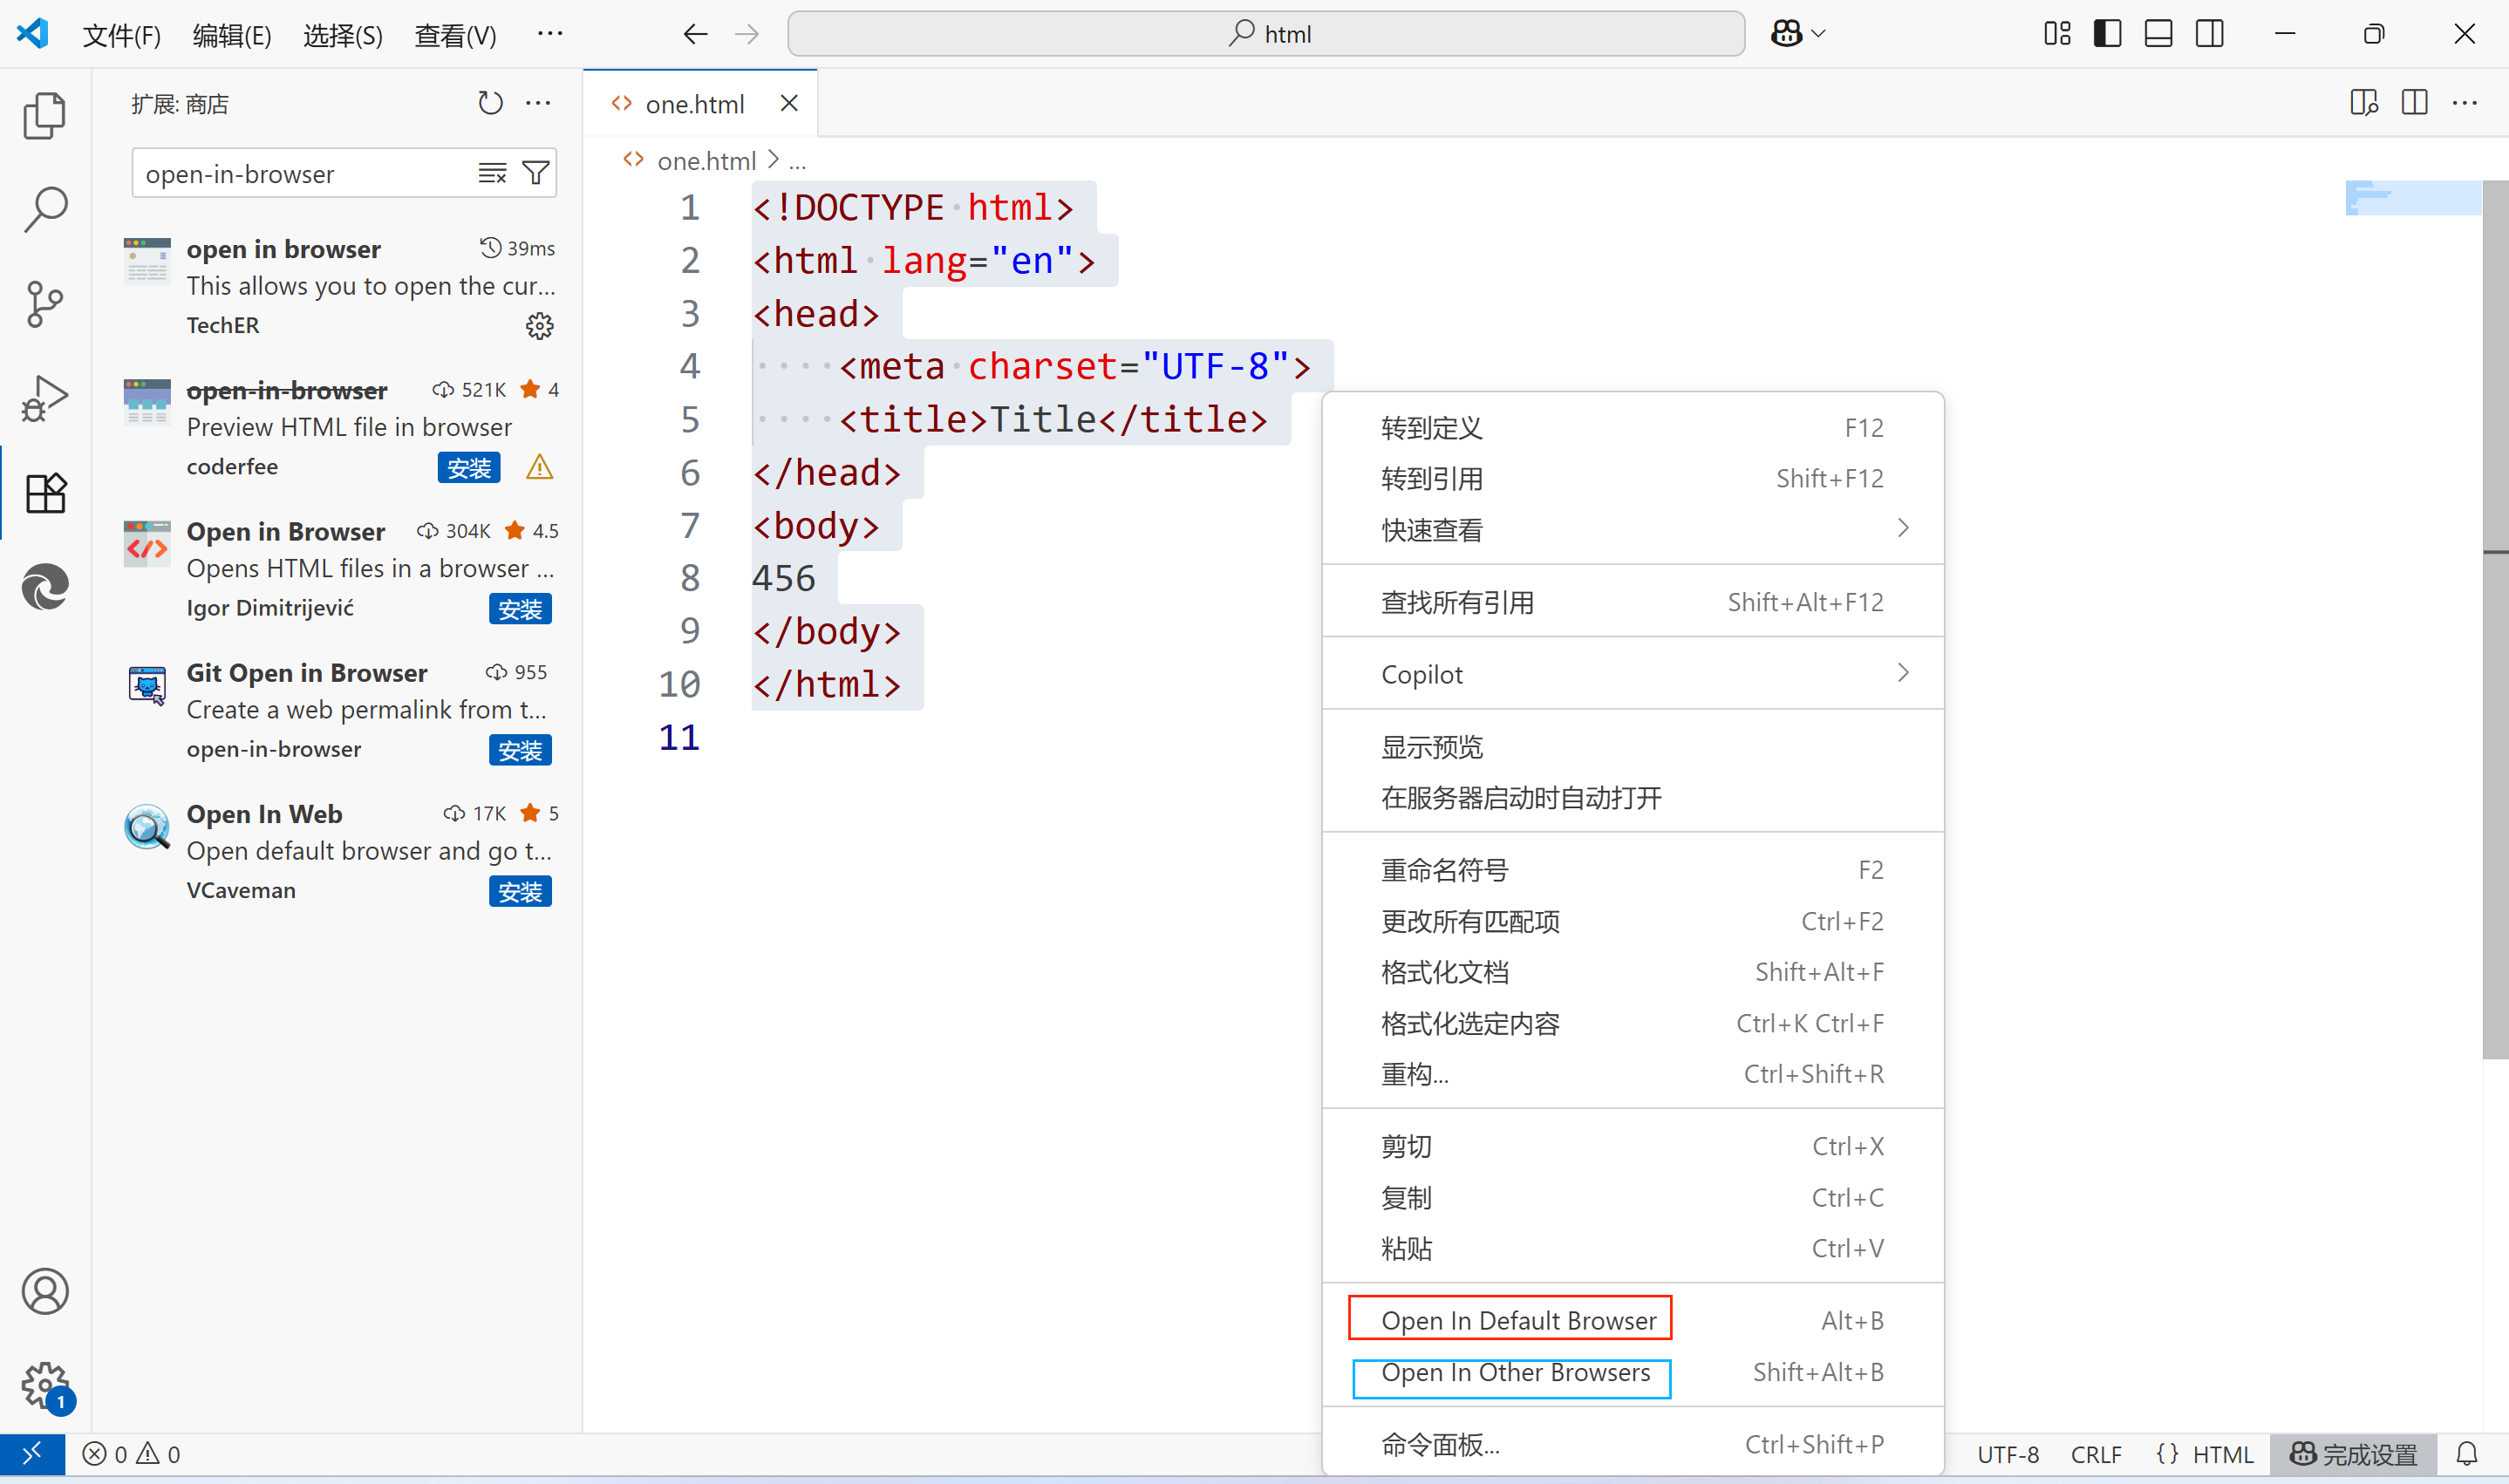The image size is (2509, 1484).
Task: Click the editor vertical scrollbar
Action: pyautogui.click(x=2495, y=619)
